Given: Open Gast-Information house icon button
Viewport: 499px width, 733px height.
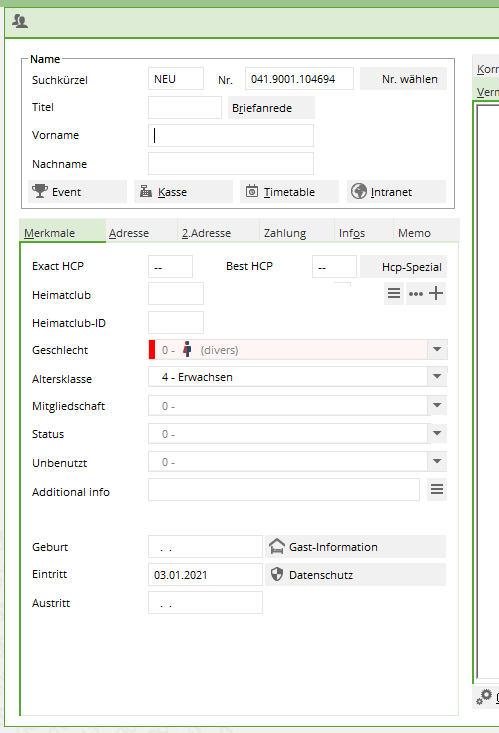Looking at the screenshot, I should click(355, 546).
